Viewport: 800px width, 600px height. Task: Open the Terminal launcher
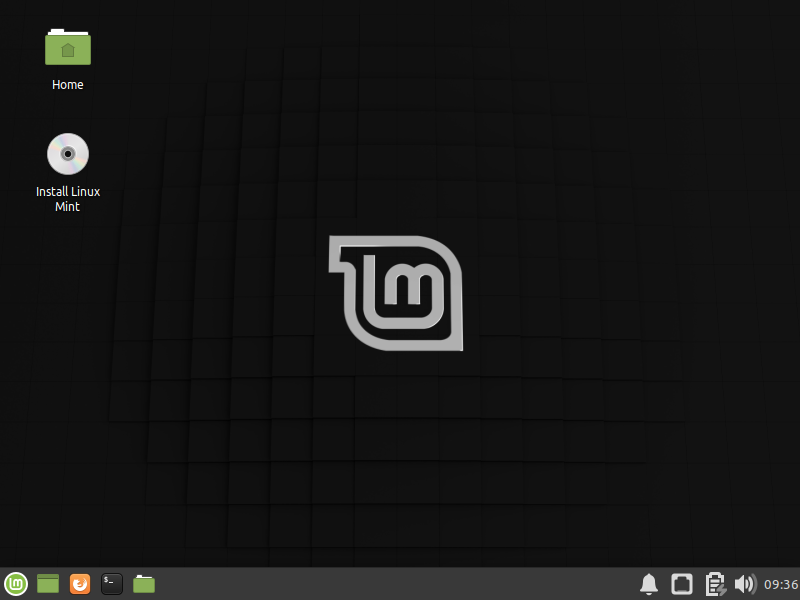112,584
